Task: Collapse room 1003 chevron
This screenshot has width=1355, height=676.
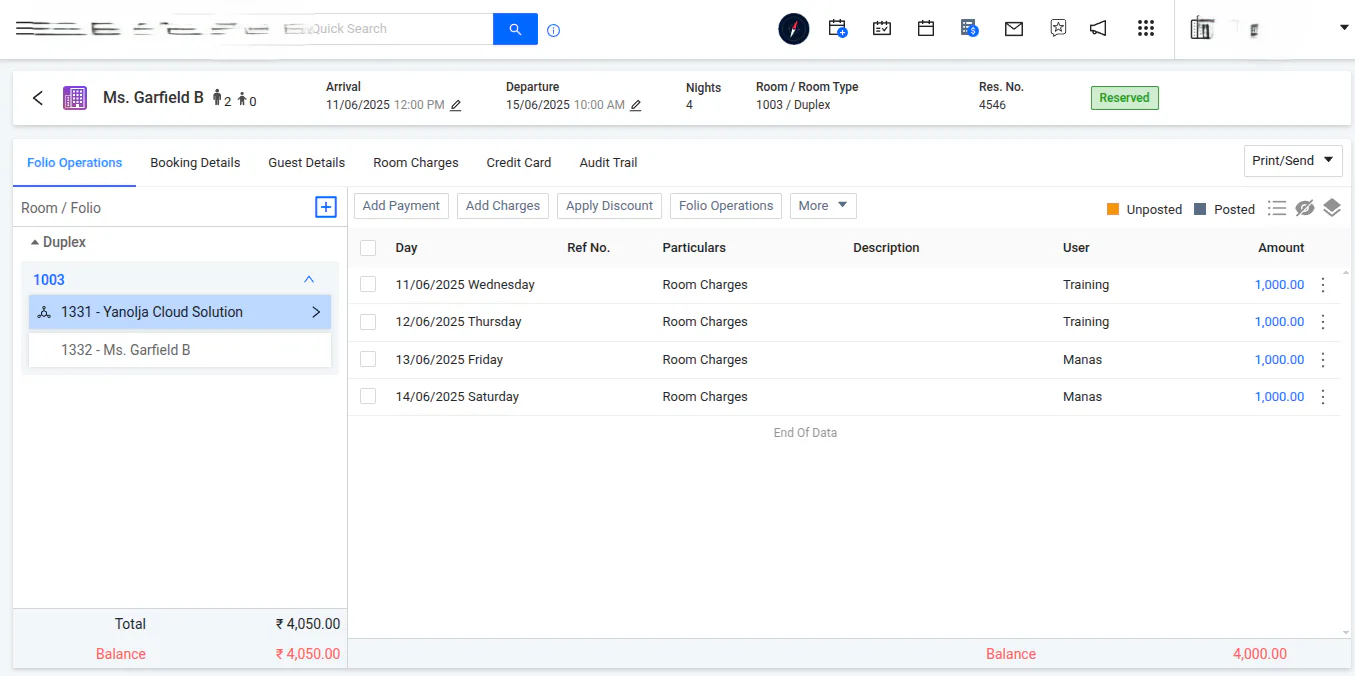Action: 309,280
